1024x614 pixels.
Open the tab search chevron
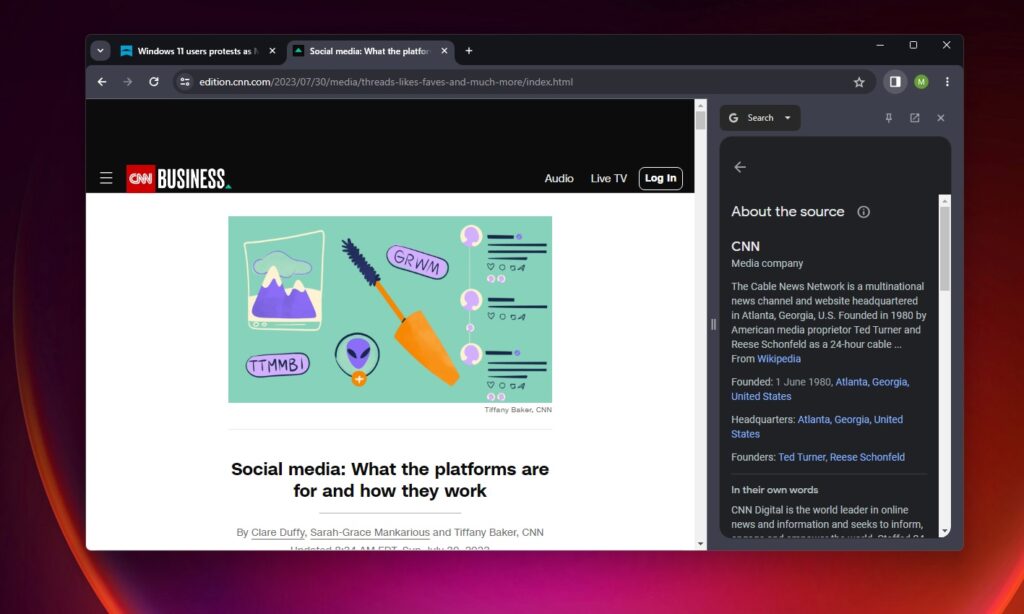point(100,49)
